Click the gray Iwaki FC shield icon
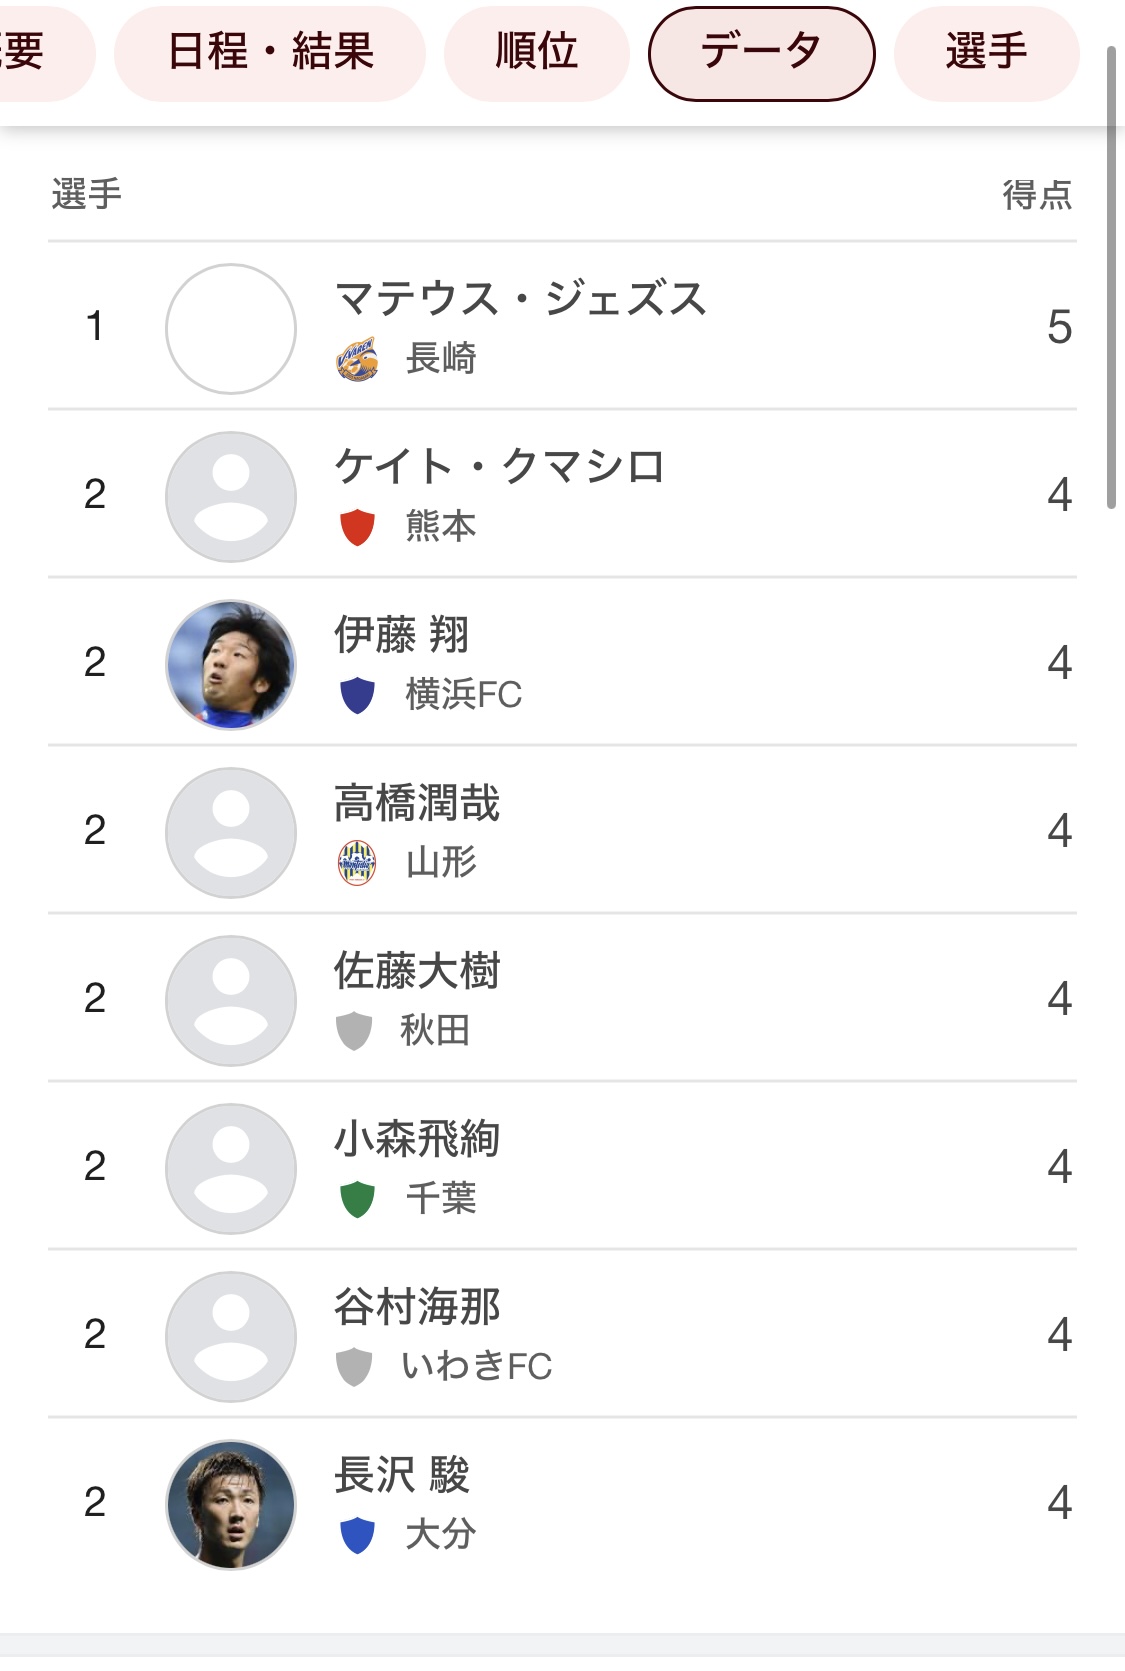 click(x=354, y=1367)
